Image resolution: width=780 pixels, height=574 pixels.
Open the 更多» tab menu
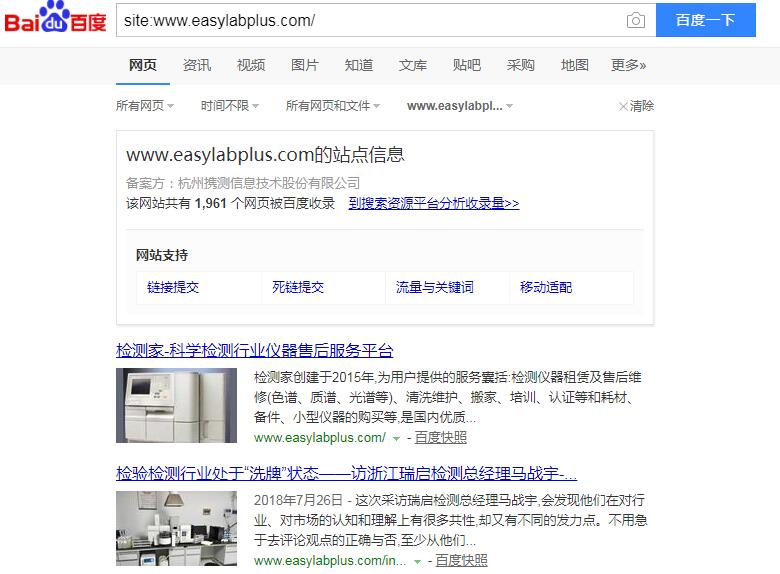(628, 65)
